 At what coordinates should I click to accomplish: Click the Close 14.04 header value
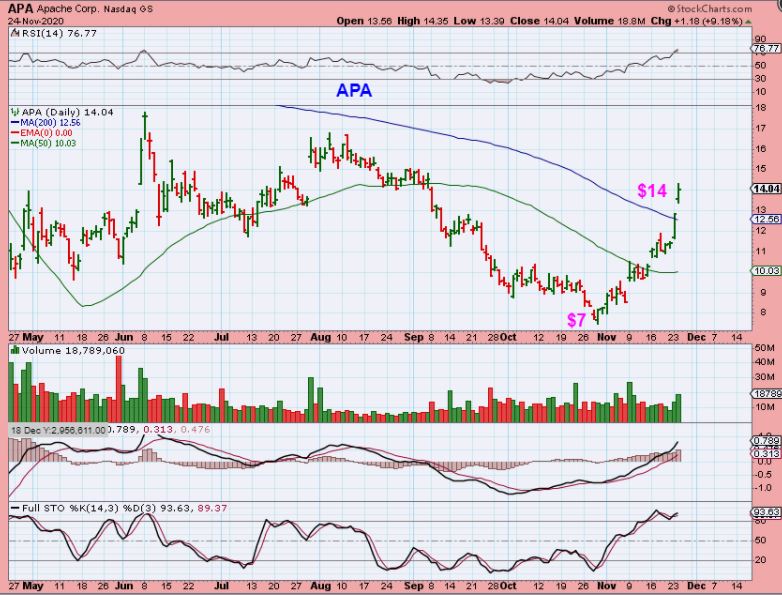tap(539, 21)
